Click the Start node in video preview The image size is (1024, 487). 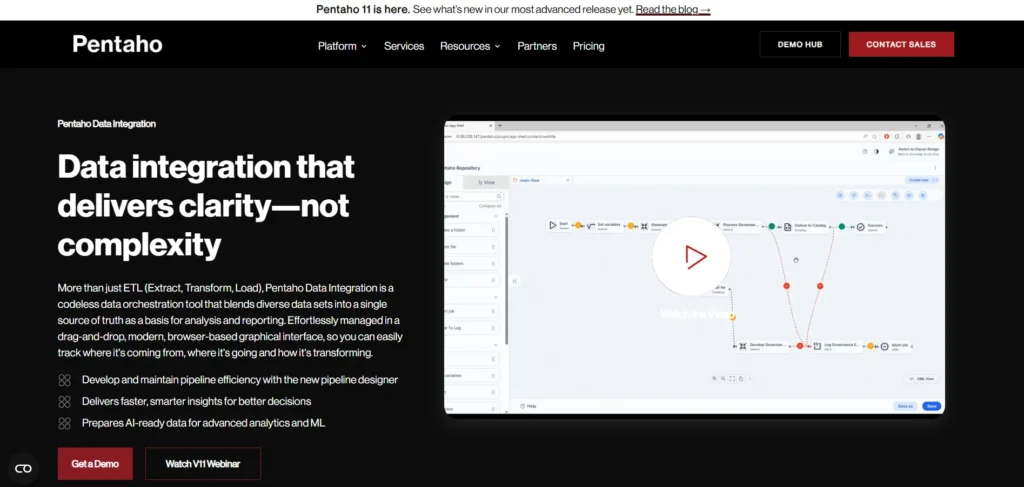tap(559, 225)
